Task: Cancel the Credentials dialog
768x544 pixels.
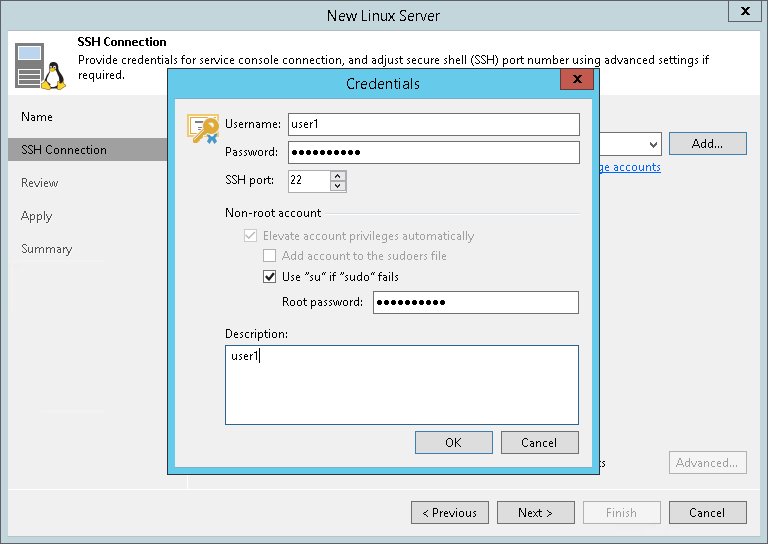Action: tap(539, 443)
